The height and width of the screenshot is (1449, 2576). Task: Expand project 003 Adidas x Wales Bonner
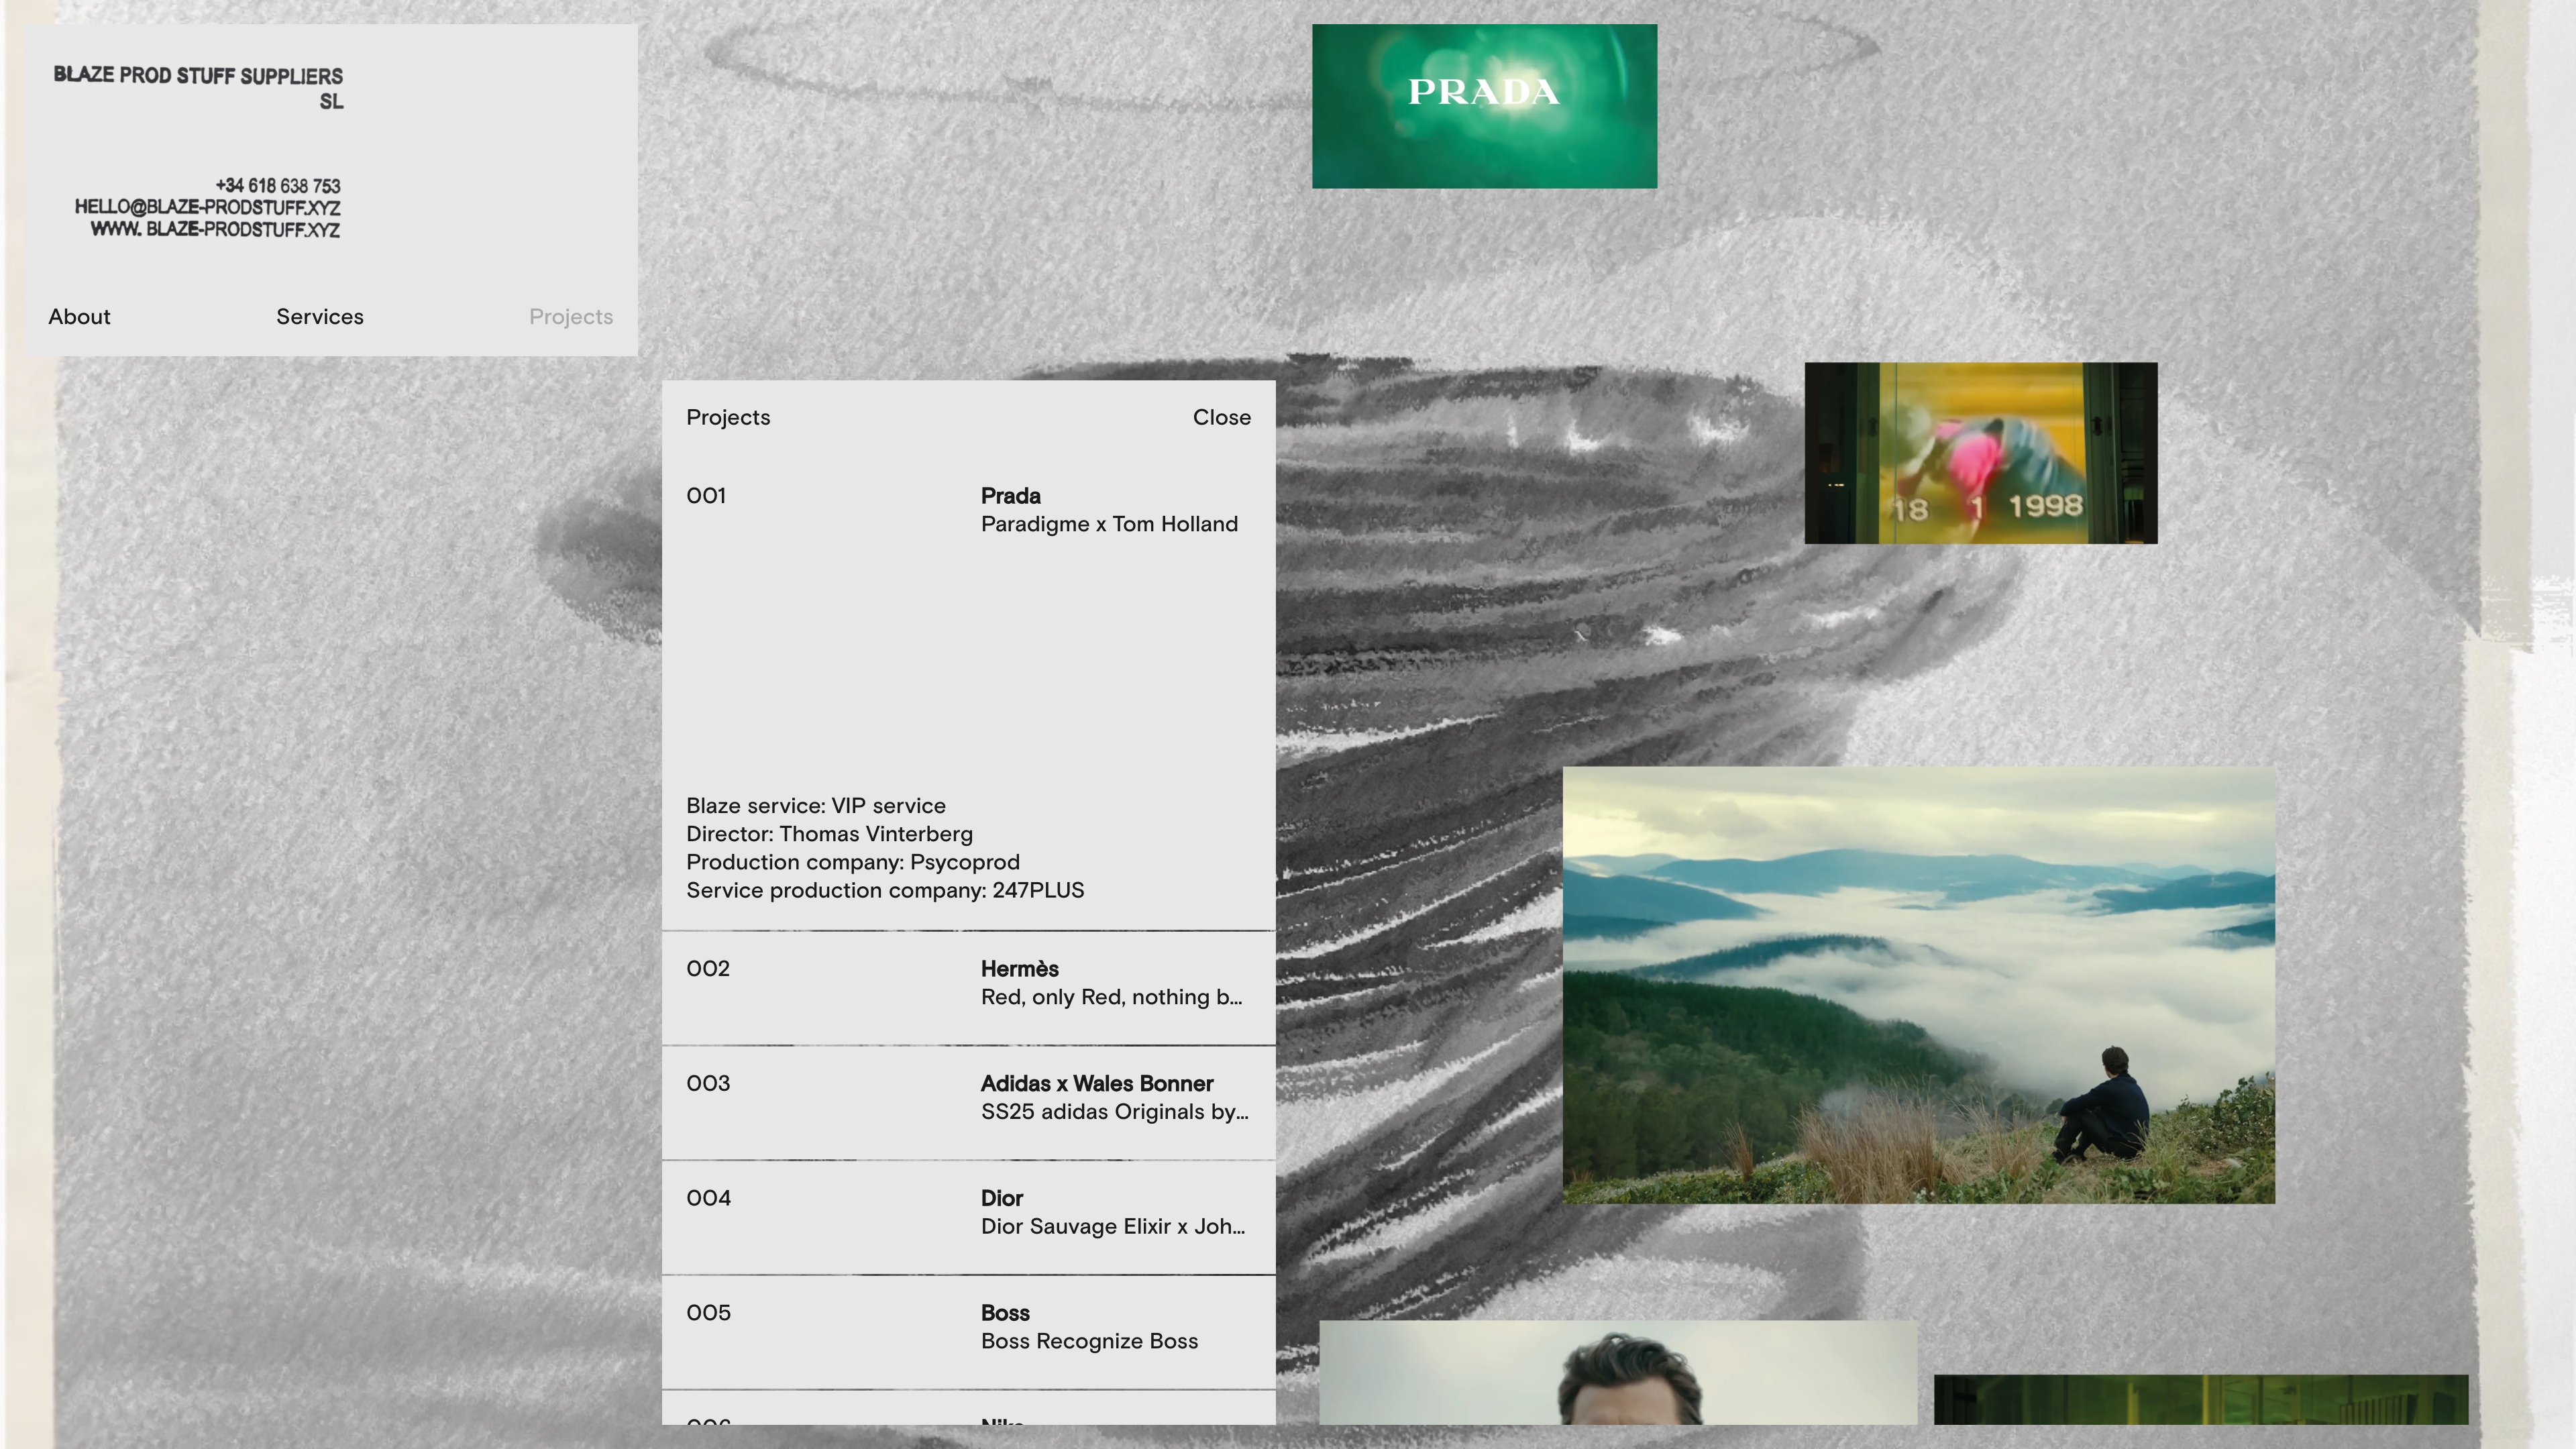click(968, 1102)
